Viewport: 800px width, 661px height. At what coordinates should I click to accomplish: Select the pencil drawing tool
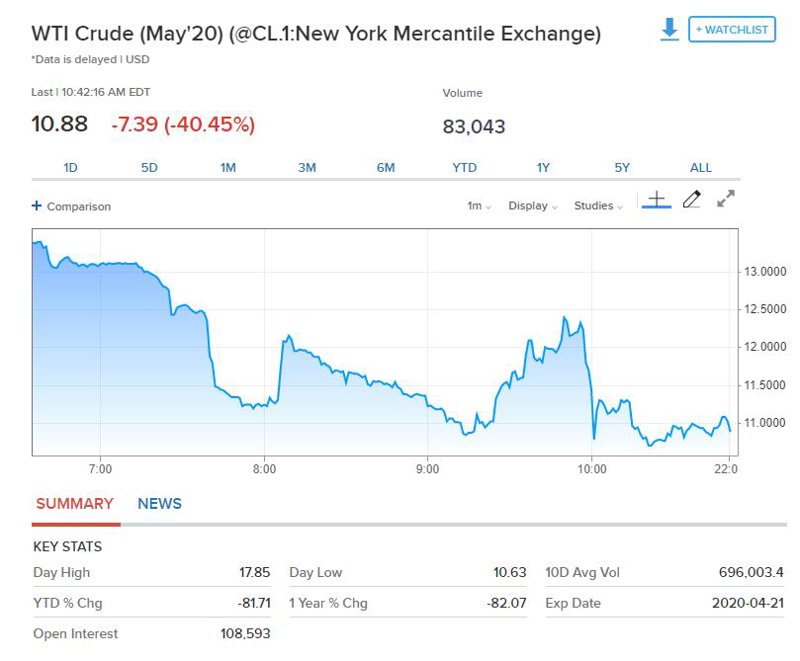click(x=691, y=199)
